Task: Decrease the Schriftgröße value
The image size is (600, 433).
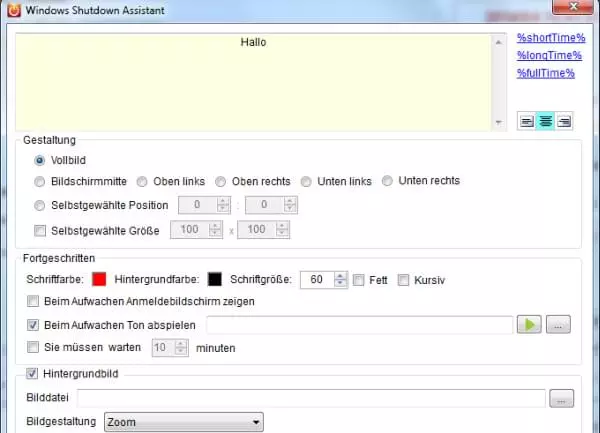Action: point(340,283)
